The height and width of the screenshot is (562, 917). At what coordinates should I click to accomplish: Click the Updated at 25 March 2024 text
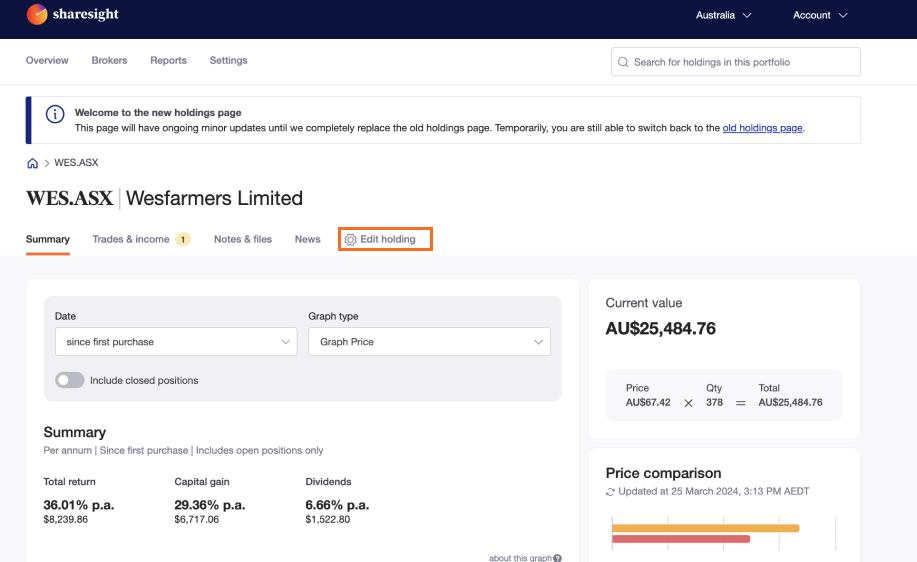(x=713, y=491)
